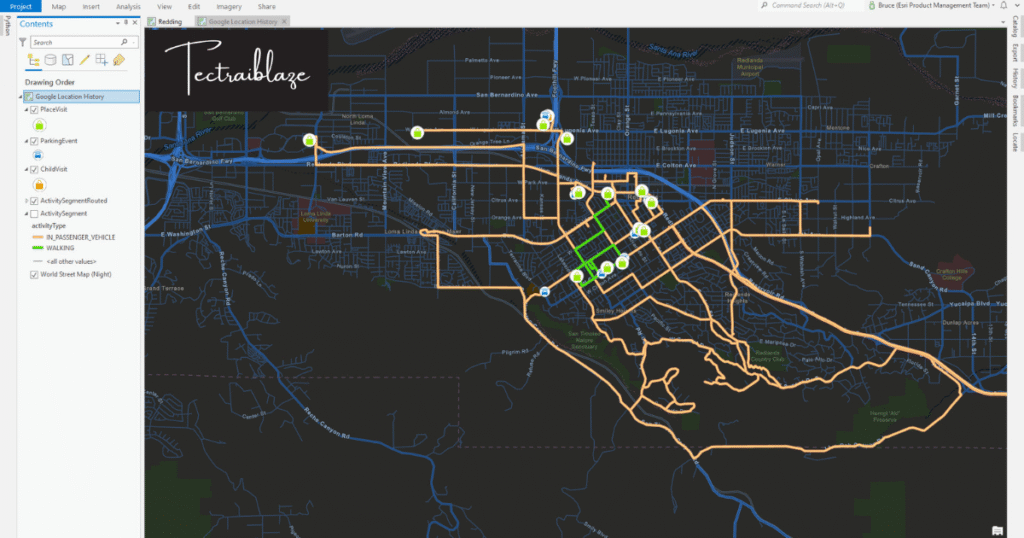The width and height of the screenshot is (1024, 538).
Task: Click the green sign-in status icon beside Bruce
Action: tap(872, 5)
